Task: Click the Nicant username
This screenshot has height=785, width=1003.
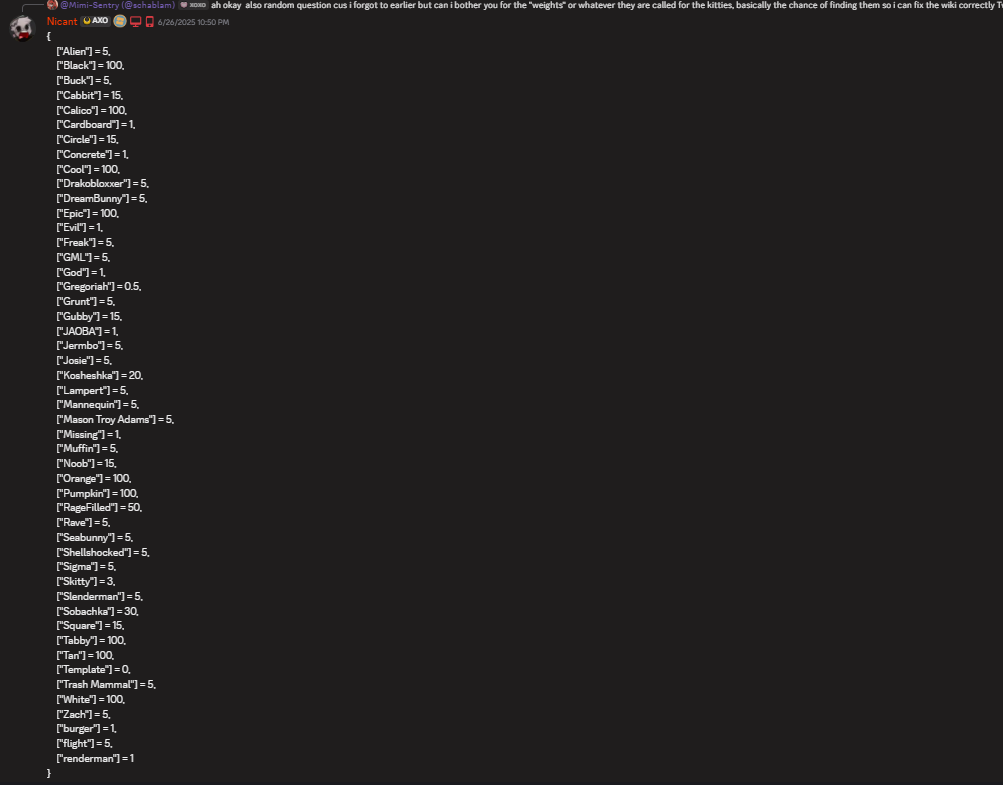Action: [62, 21]
